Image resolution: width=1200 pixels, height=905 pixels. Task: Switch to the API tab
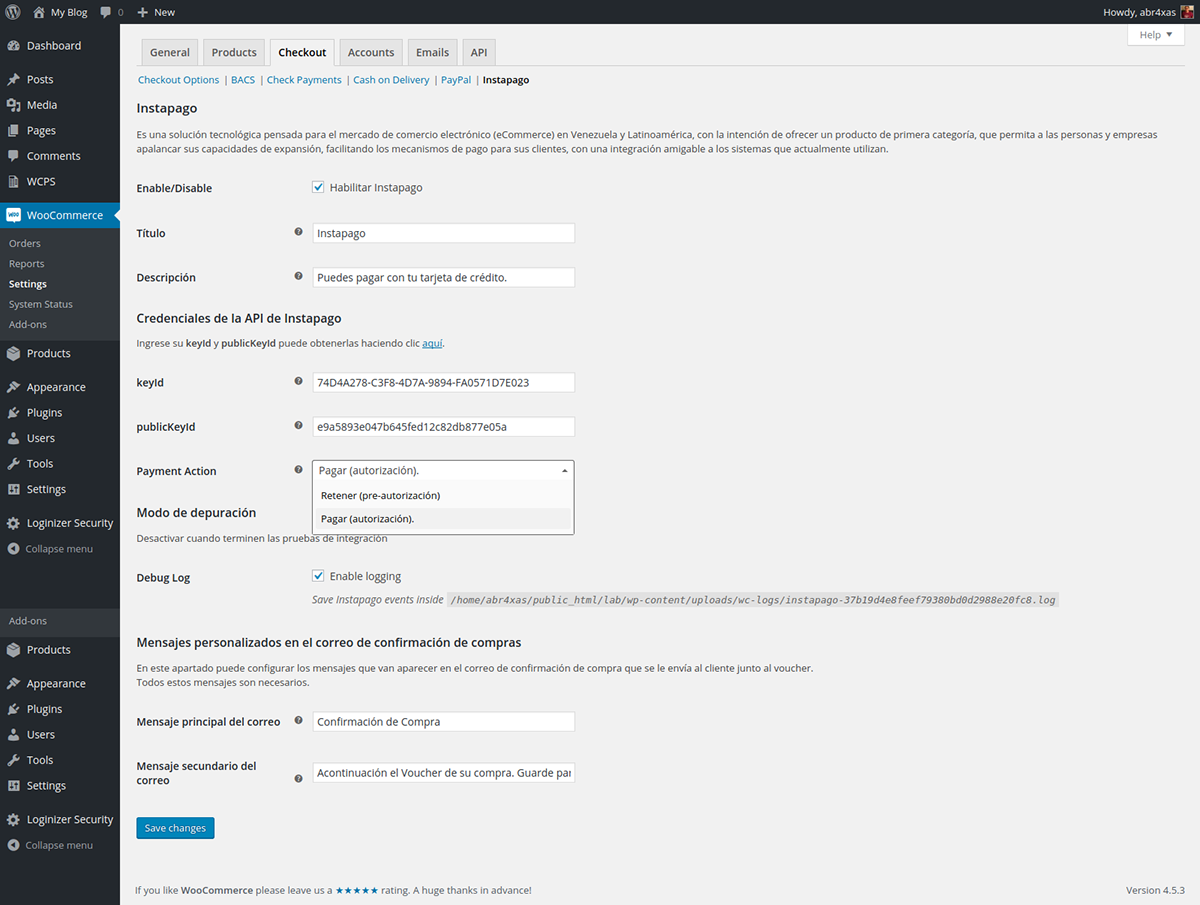coord(479,53)
